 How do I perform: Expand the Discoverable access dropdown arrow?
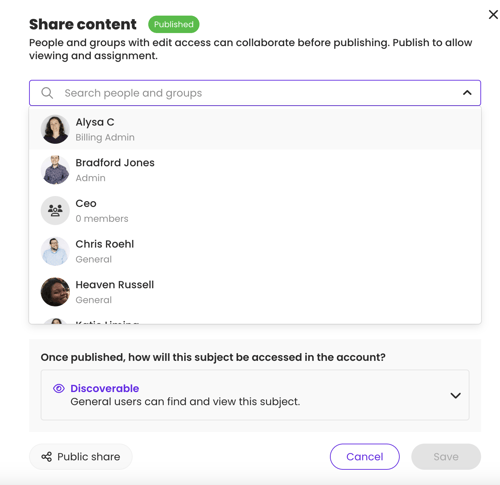tap(455, 395)
